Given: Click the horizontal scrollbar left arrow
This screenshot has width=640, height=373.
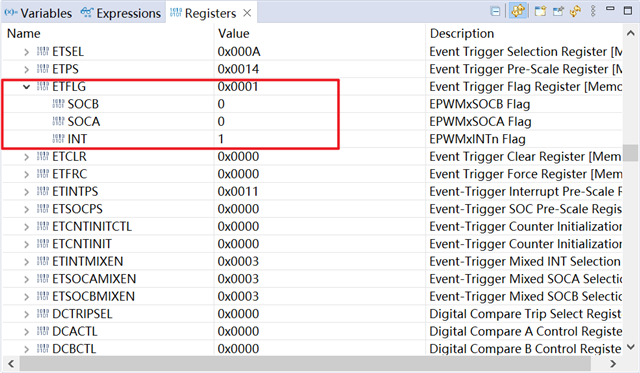Looking at the screenshot, I should point(11,364).
